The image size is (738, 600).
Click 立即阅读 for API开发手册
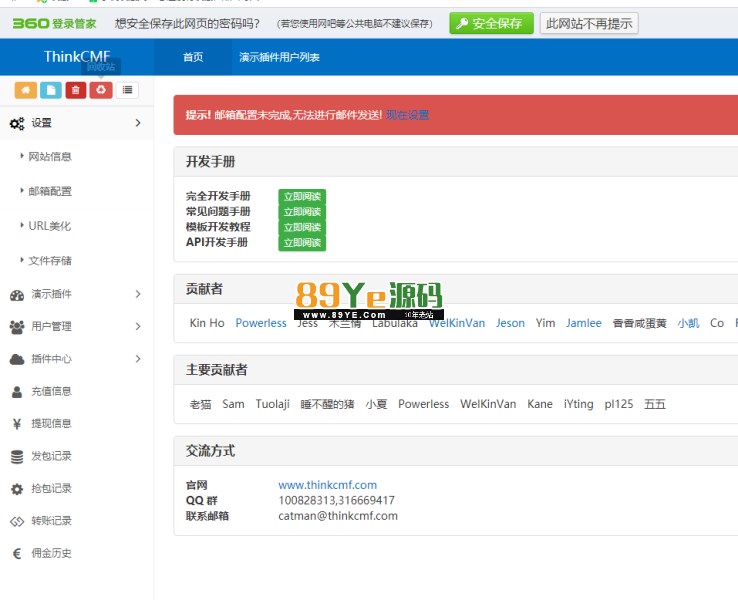(302, 243)
